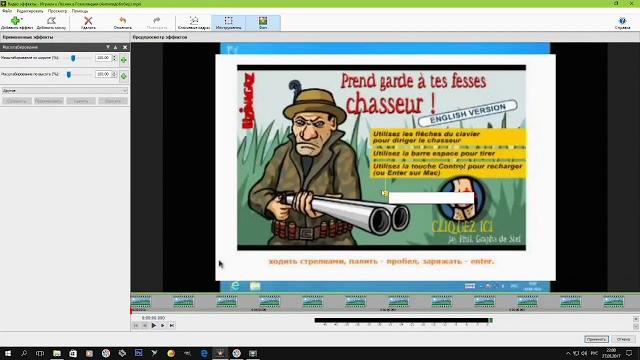Click the green Add Effect plus icon
The image size is (640, 360).
(x=15, y=20)
